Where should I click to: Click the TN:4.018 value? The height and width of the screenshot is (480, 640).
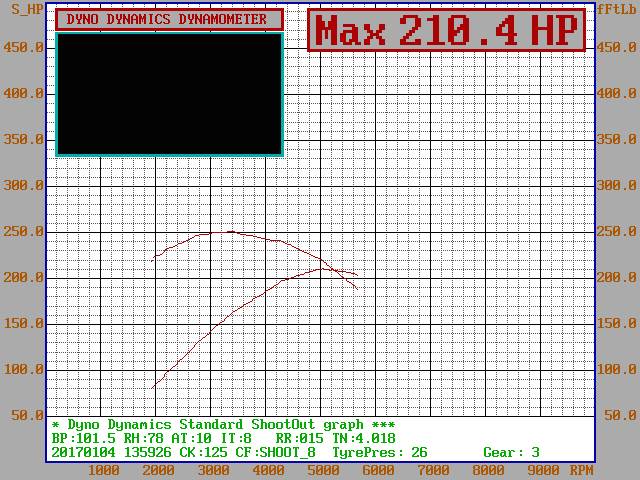pyautogui.click(x=363, y=438)
